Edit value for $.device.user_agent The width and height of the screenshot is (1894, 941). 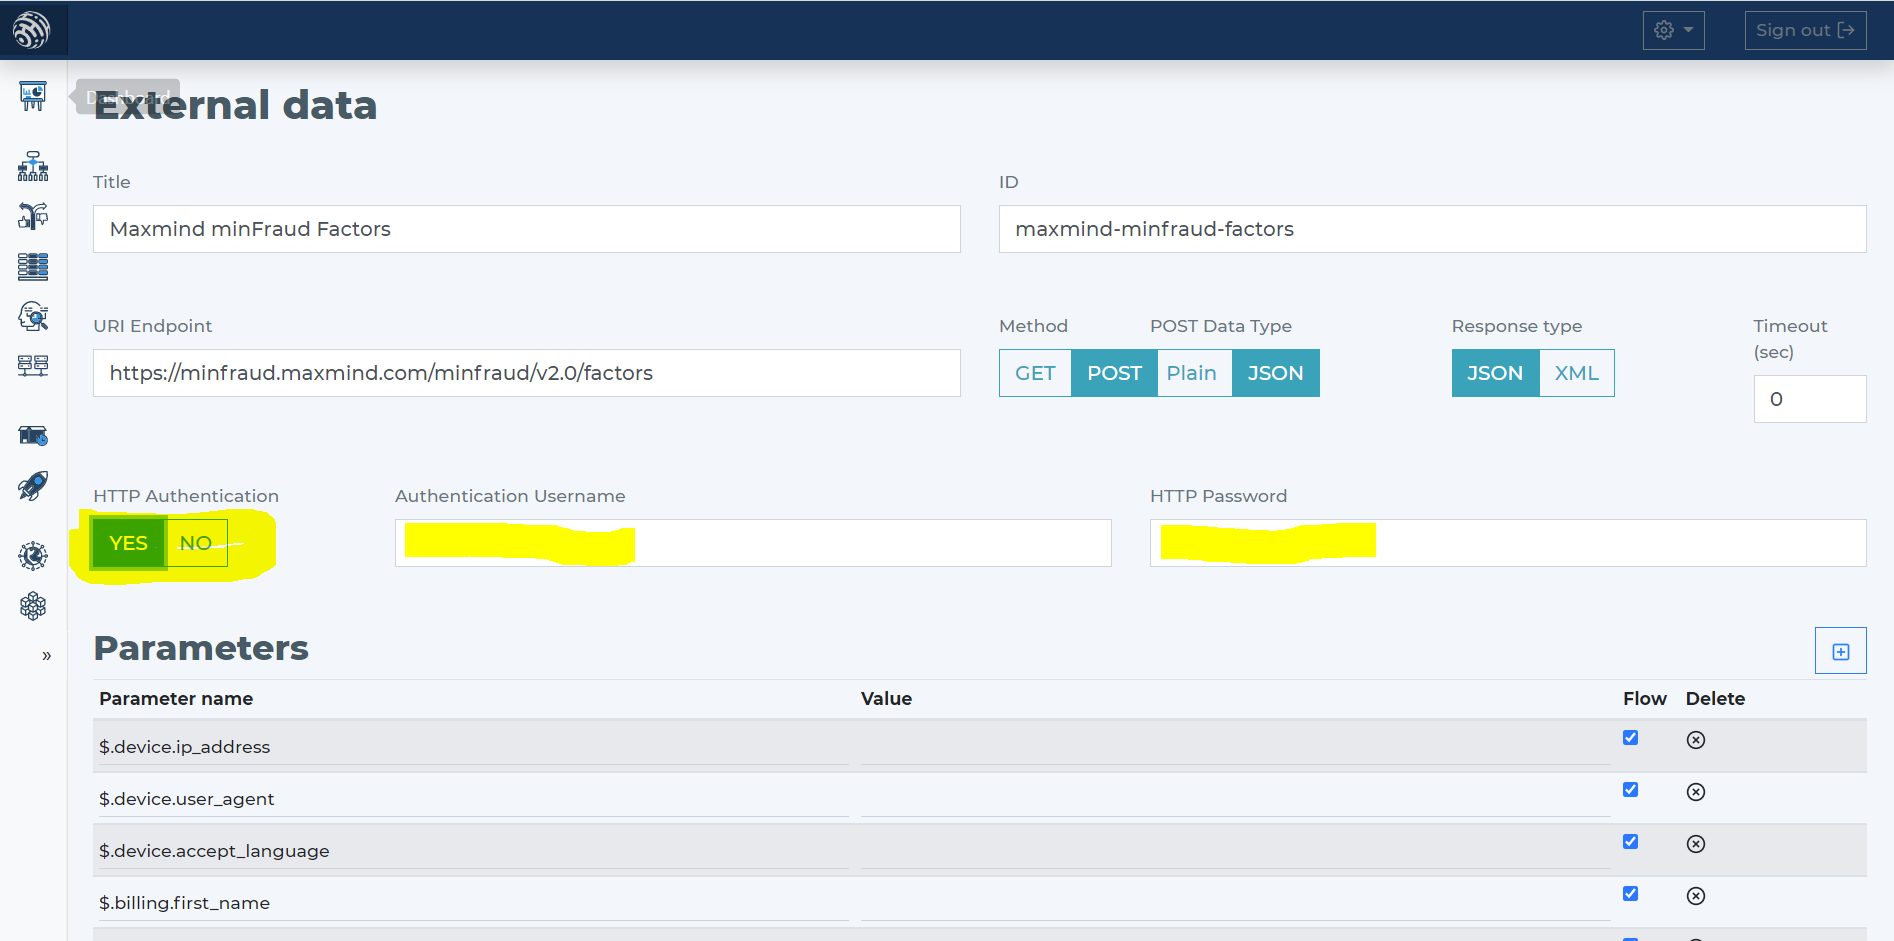pyautogui.click(x=1235, y=799)
